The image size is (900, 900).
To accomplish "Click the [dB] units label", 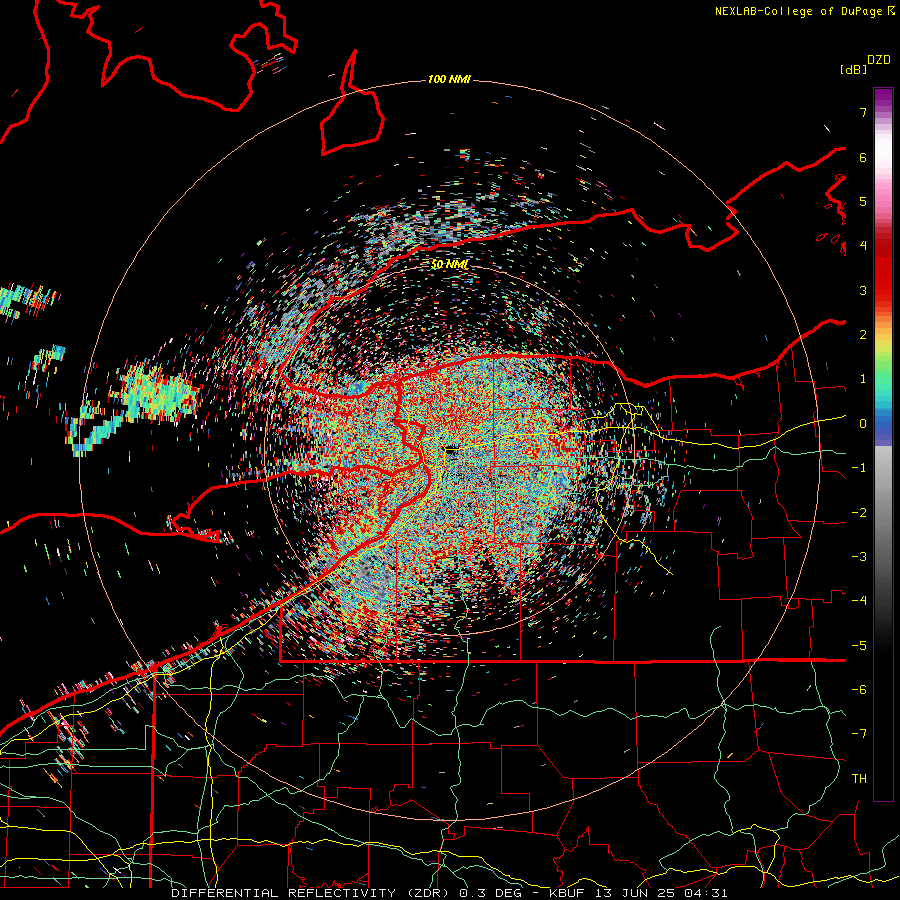I will [853, 69].
